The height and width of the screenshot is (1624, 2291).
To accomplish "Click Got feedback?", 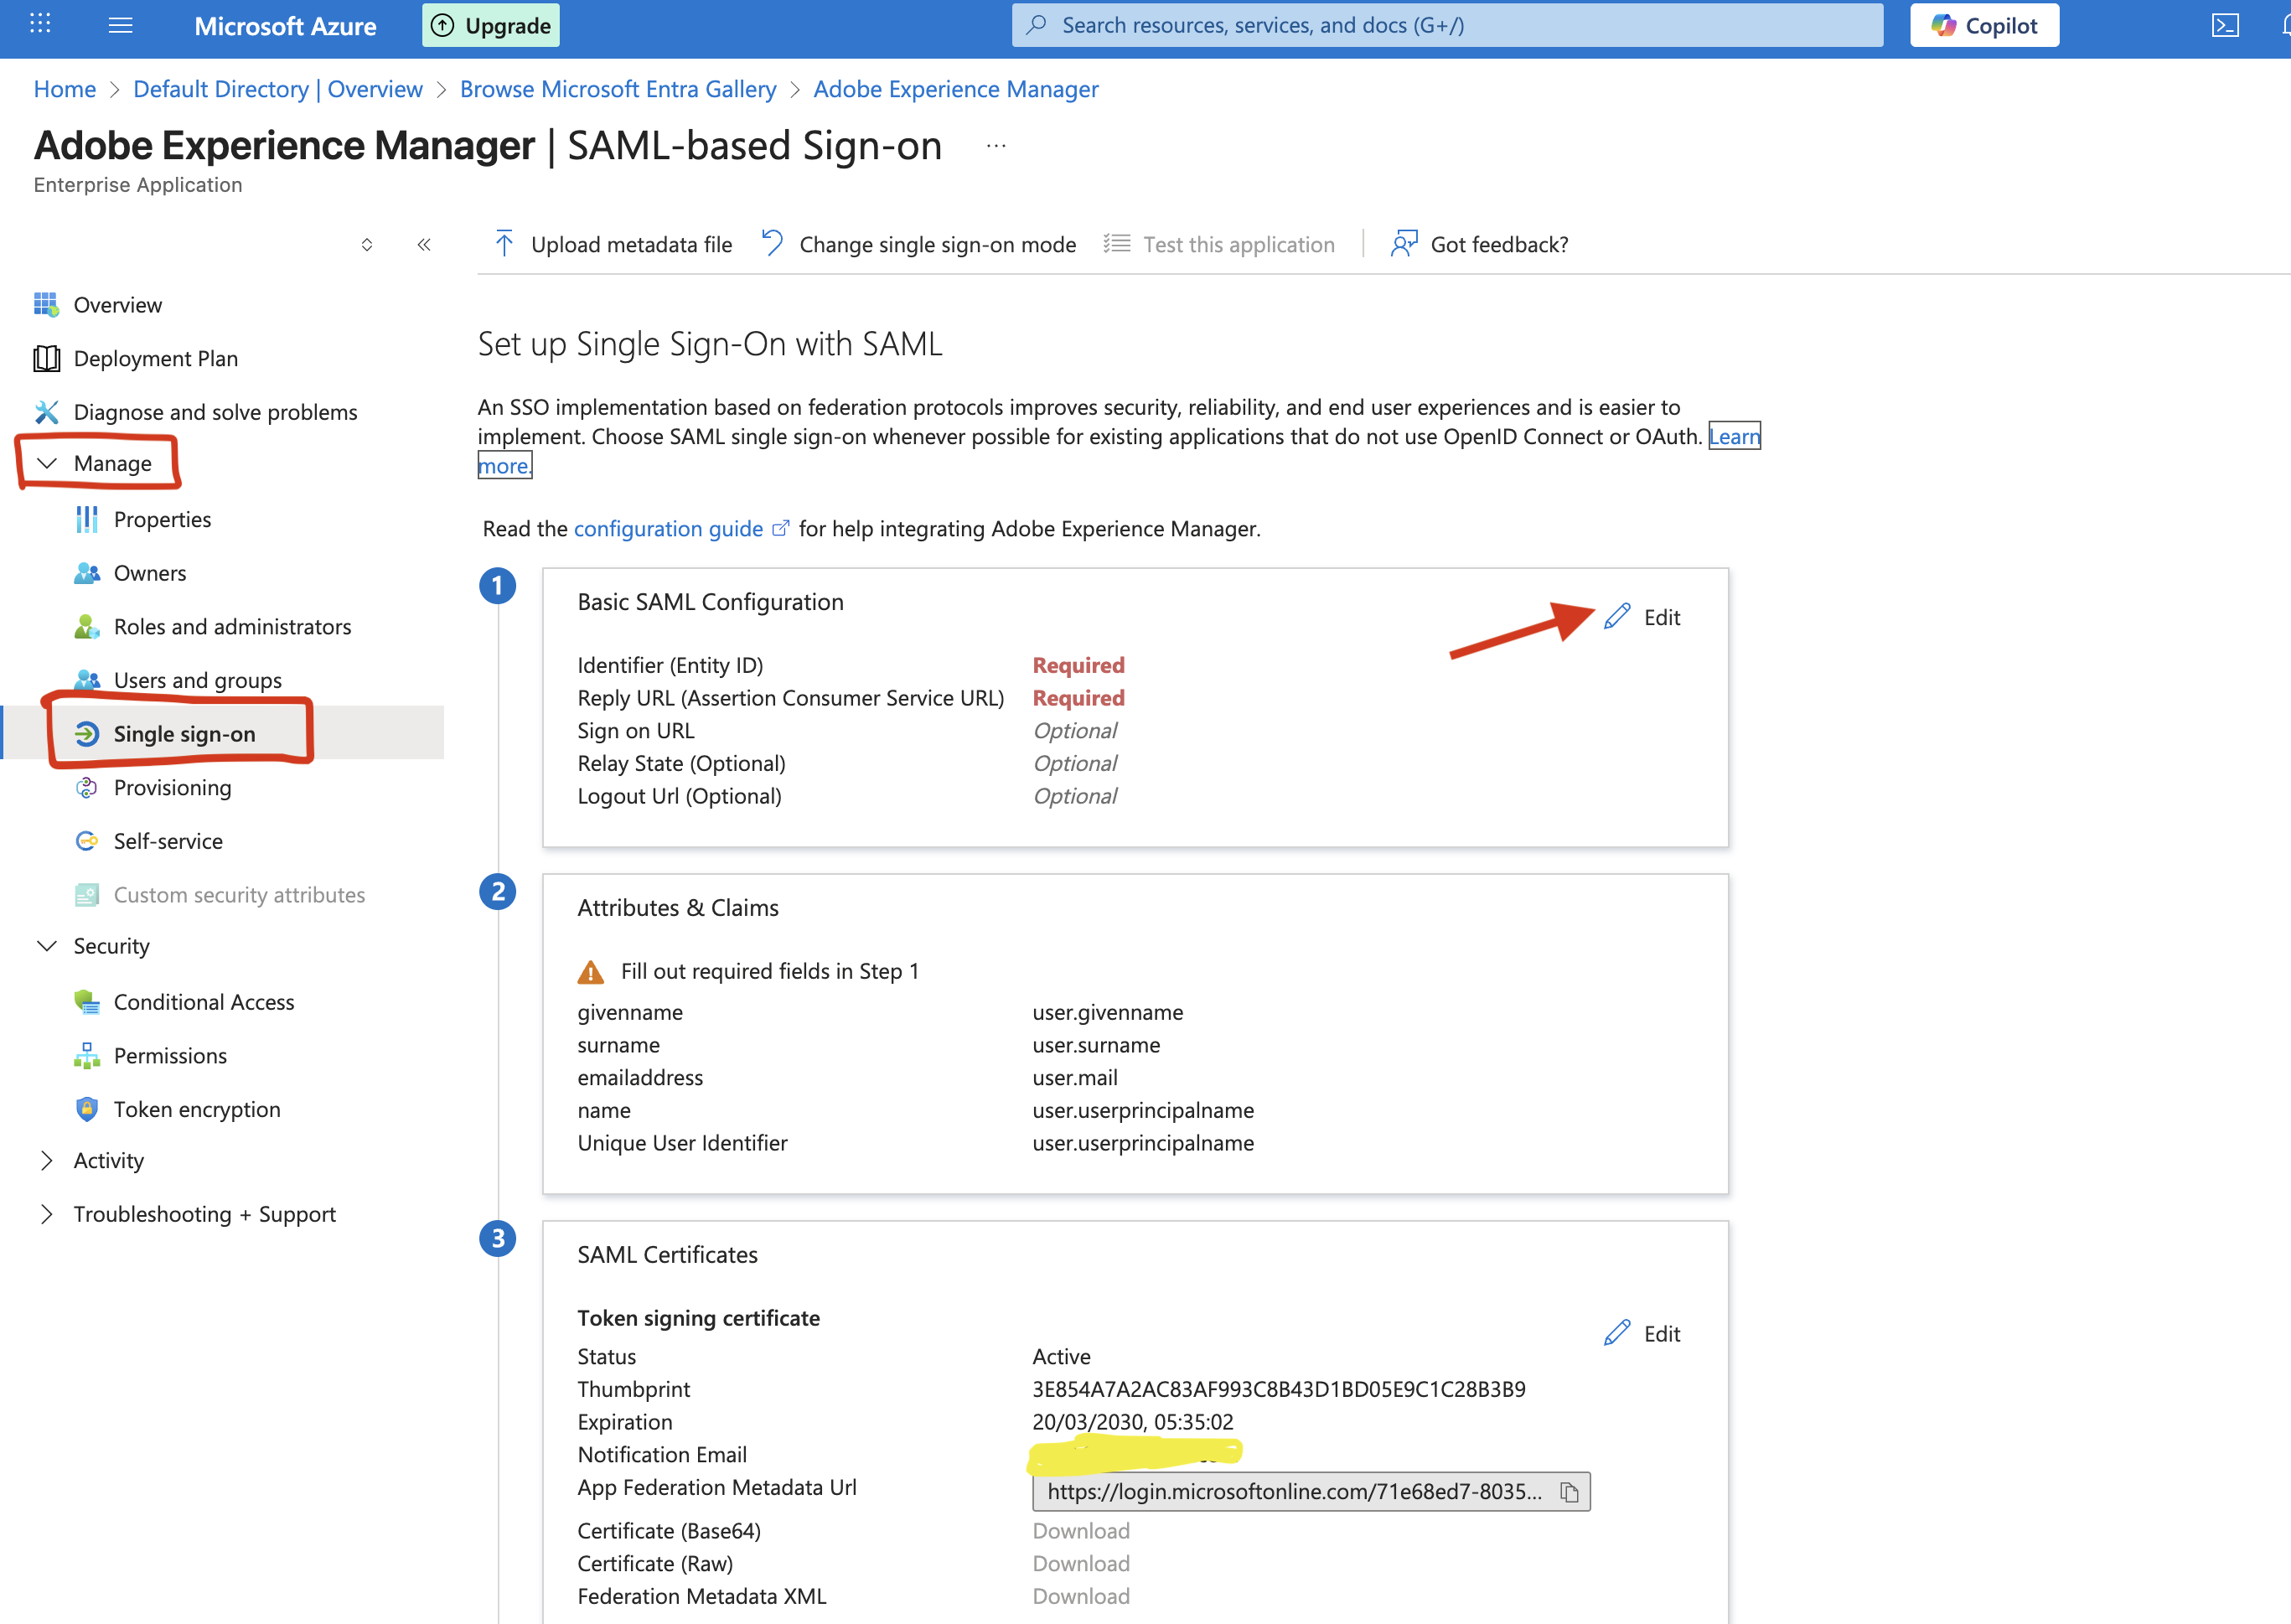I will pos(1479,245).
